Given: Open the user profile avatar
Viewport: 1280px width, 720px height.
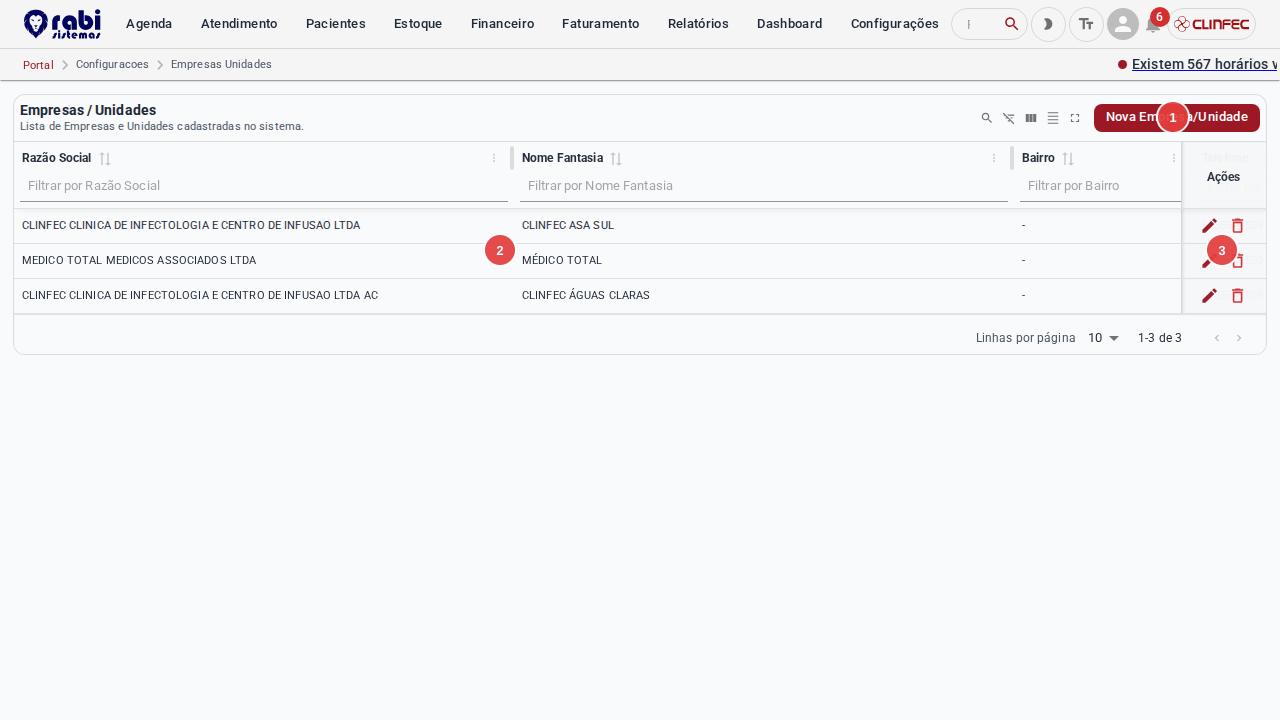Looking at the screenshot, I should 1123,24.
